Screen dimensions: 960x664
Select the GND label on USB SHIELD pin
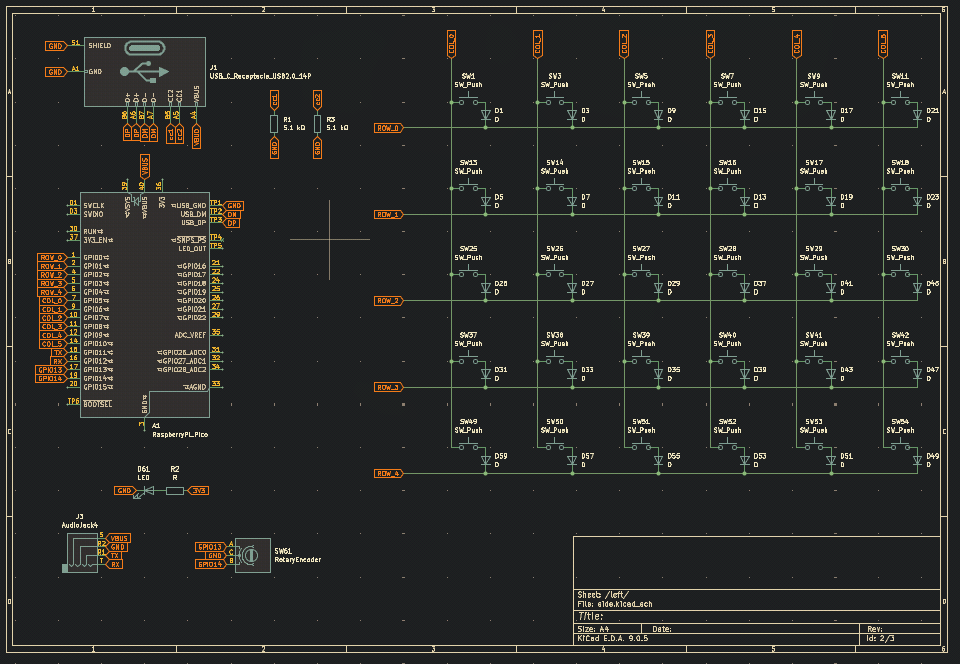56,46
